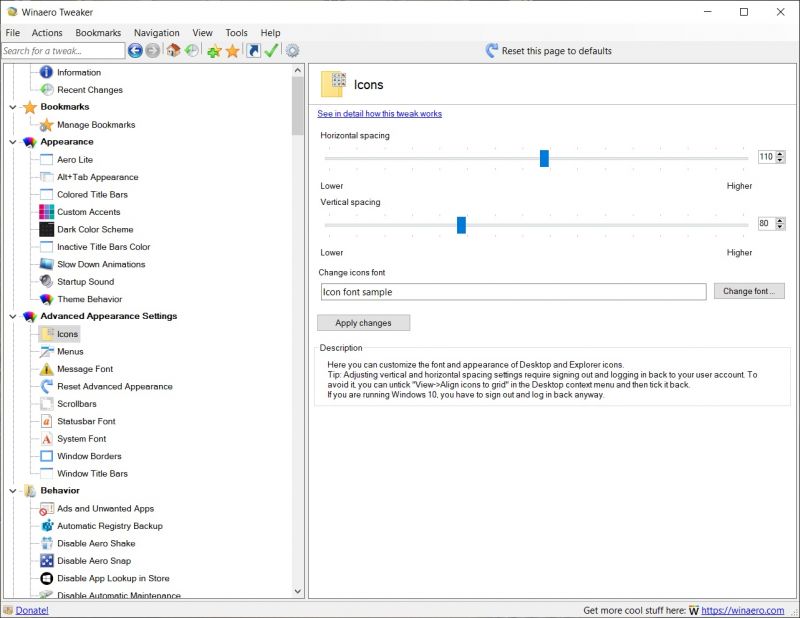Screen dimensions: 800x618
Task: Select the Scrollbars tree item
Action: [77, 404]
